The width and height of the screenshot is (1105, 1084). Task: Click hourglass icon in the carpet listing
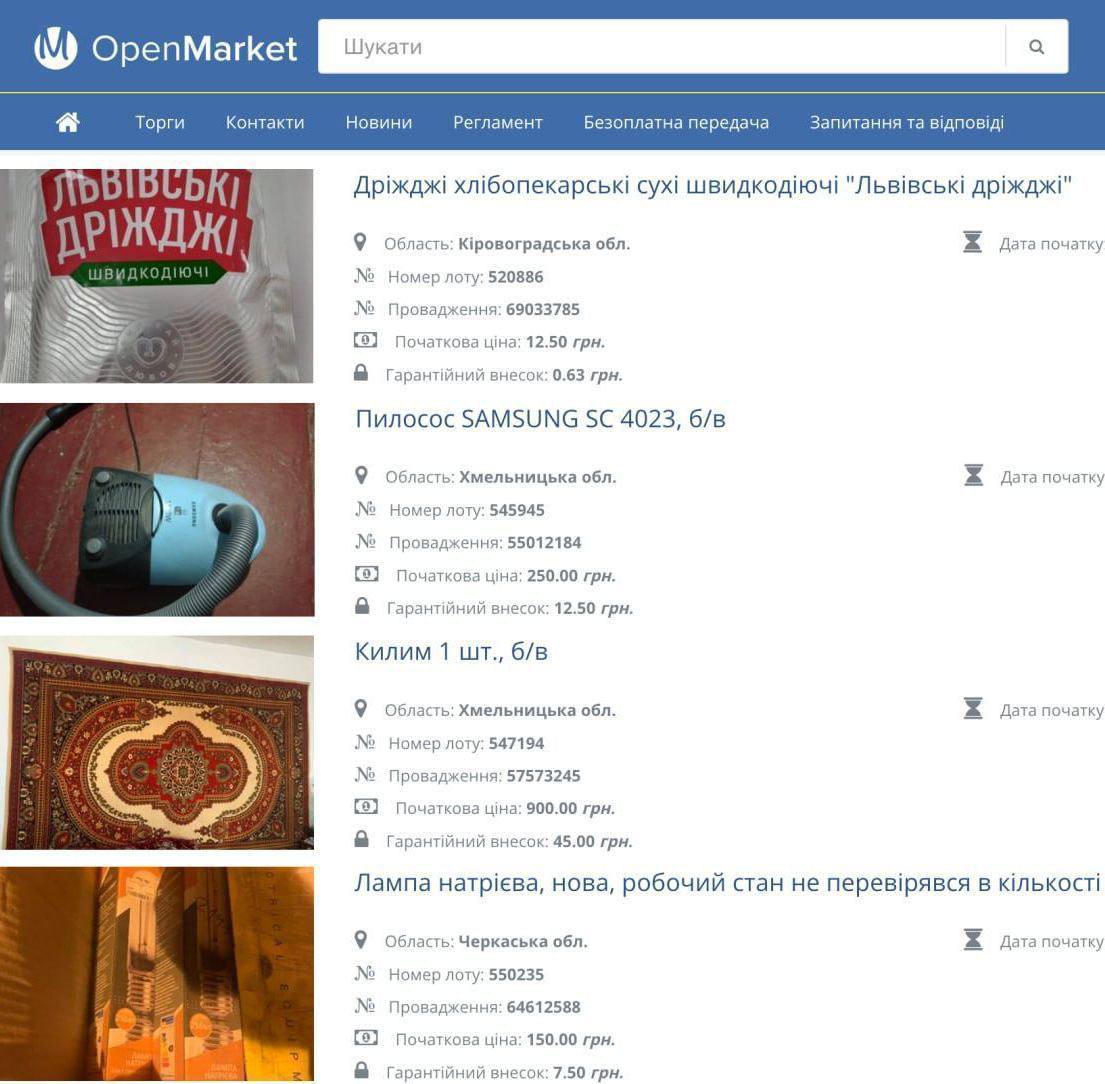(x=973, y=708)
